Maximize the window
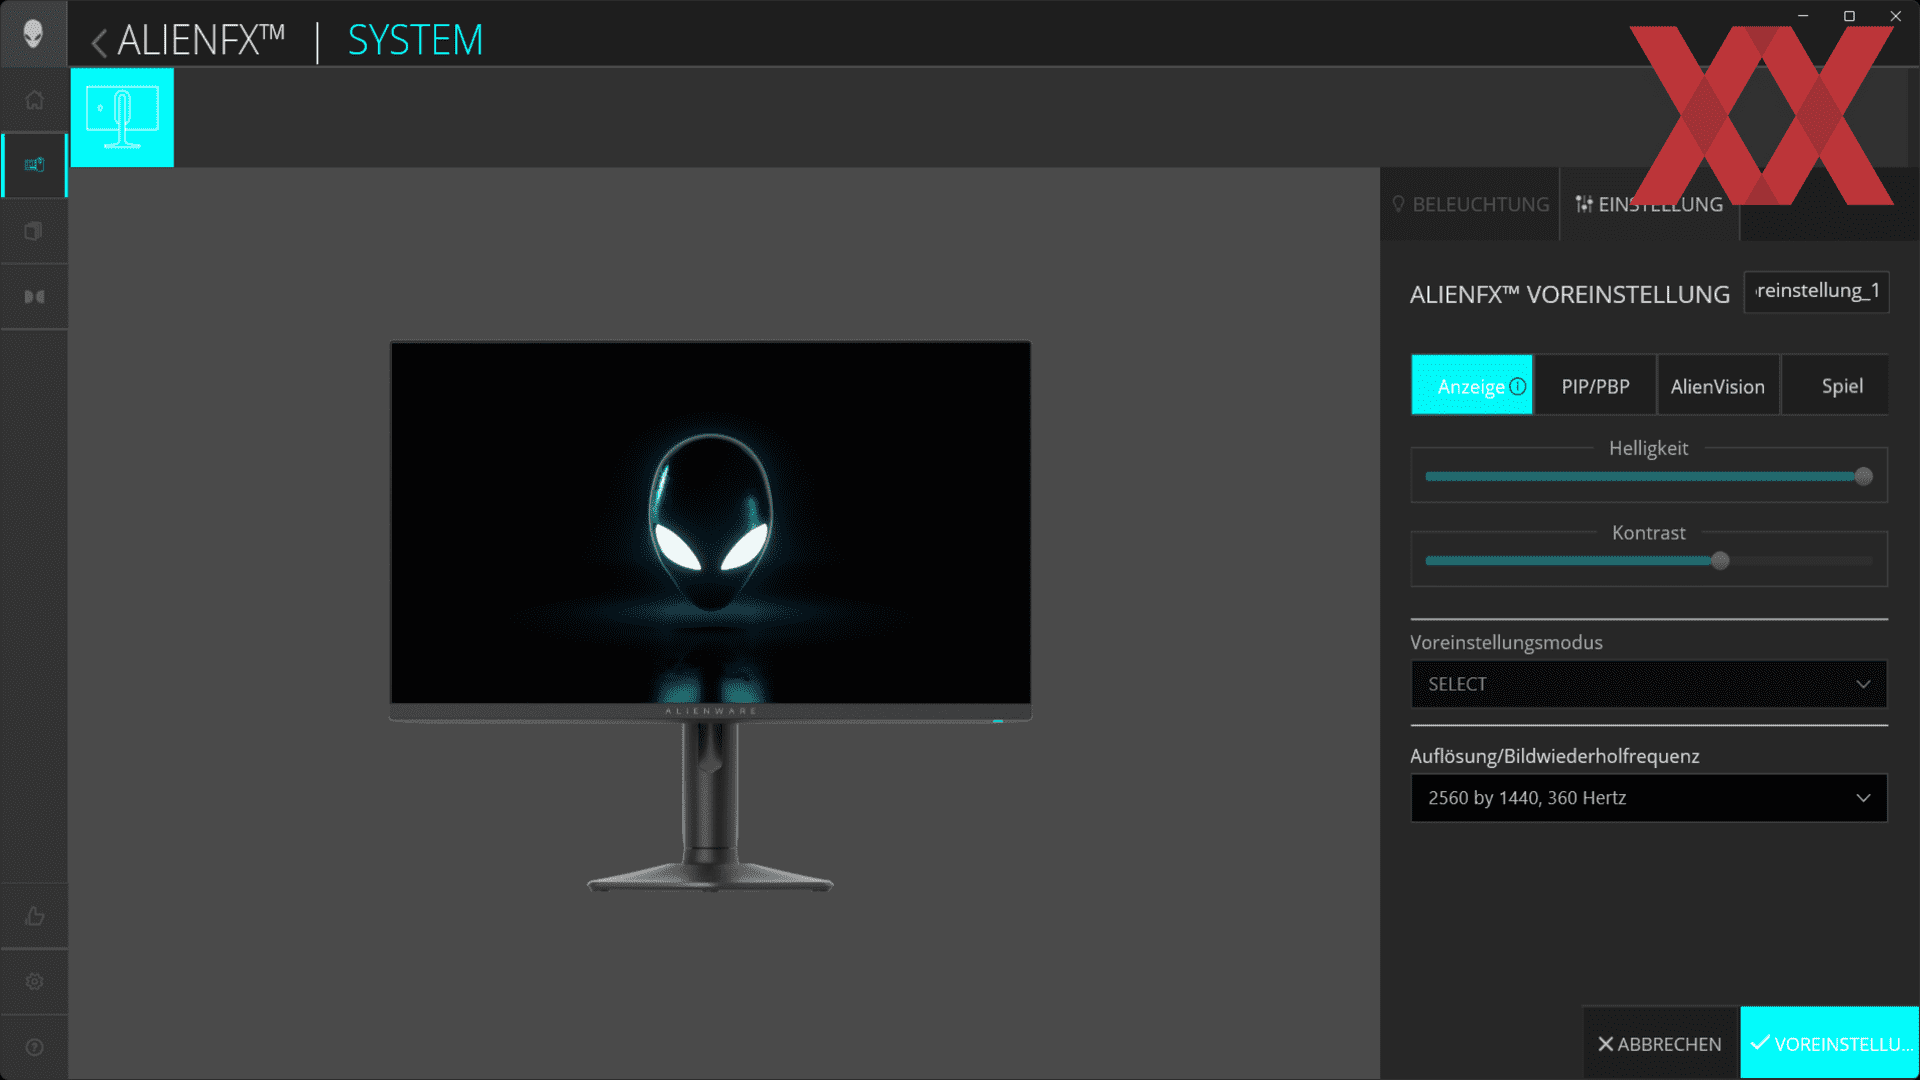 click(x=1849, y=16)
